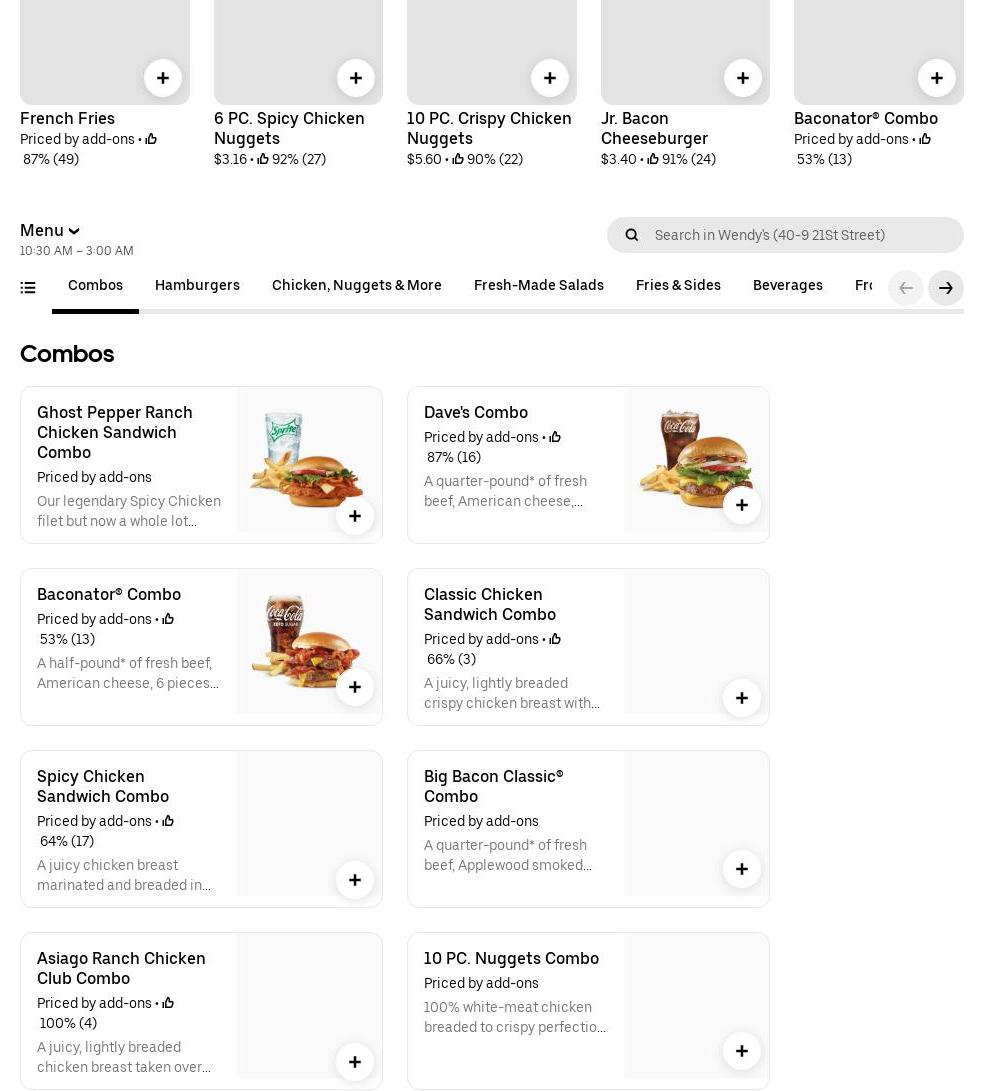984x1091 pixels.
Task: Go to the Fries & Sides tab
Action: click(x=678, y=286)
